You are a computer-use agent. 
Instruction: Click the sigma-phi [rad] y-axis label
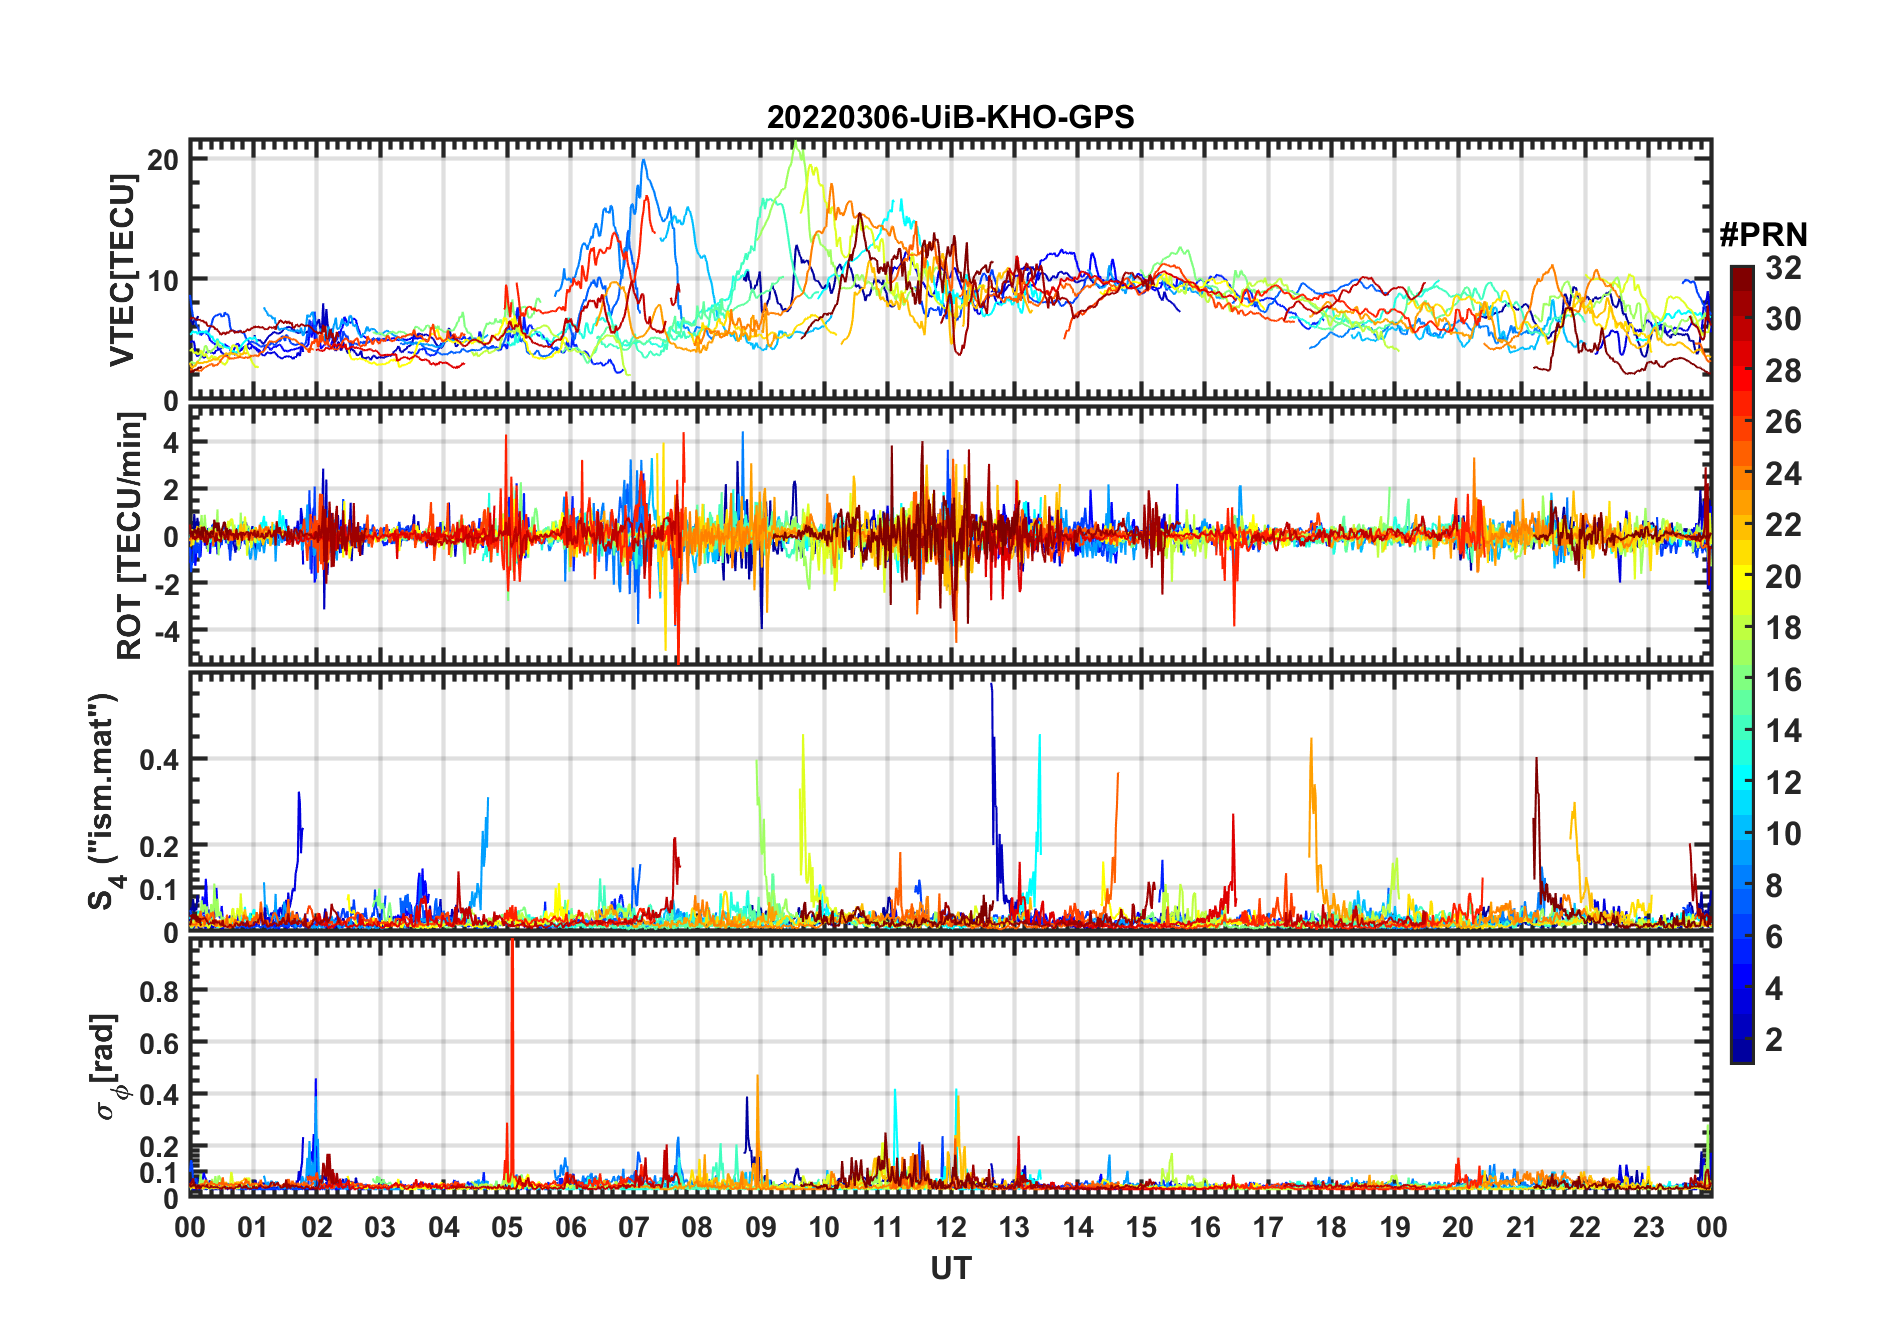108,1067
